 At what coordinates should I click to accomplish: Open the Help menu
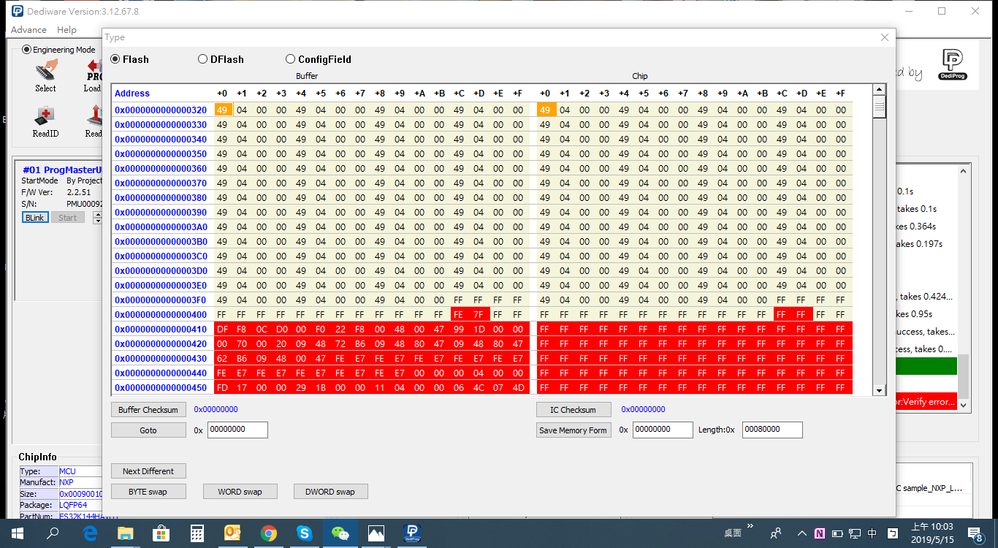click(x=66, y=30)
